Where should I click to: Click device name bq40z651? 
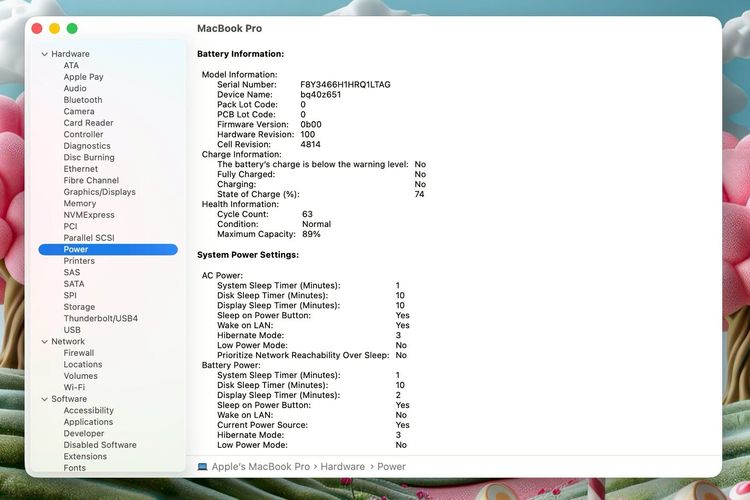click(320, 95)
